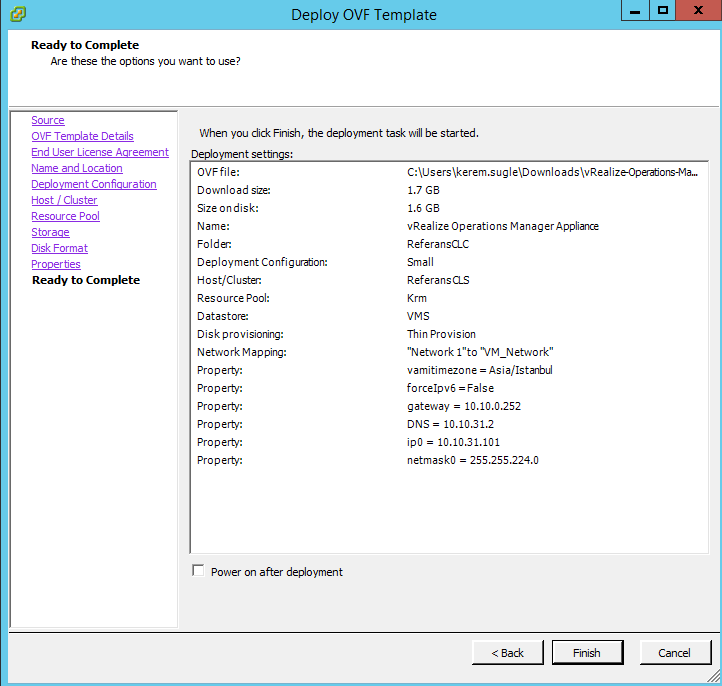Select the OVF file path value
722x686 pixels.
pos(552,172)
